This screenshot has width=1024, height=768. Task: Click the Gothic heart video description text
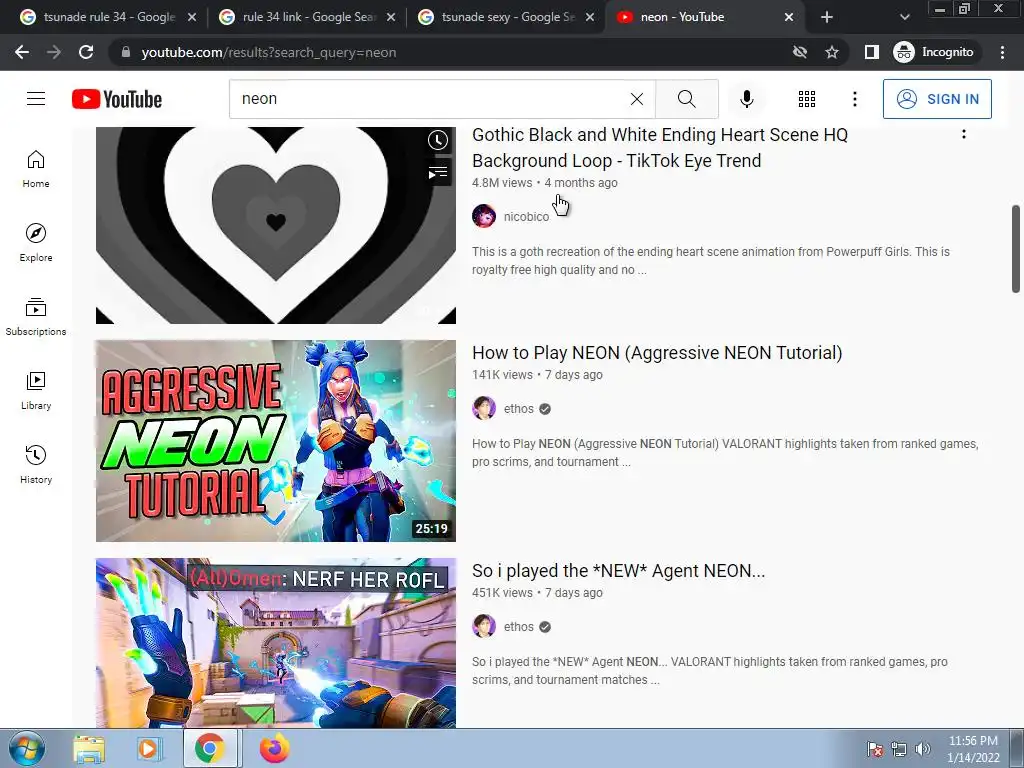pyautogui.click(x=711, y=261)
